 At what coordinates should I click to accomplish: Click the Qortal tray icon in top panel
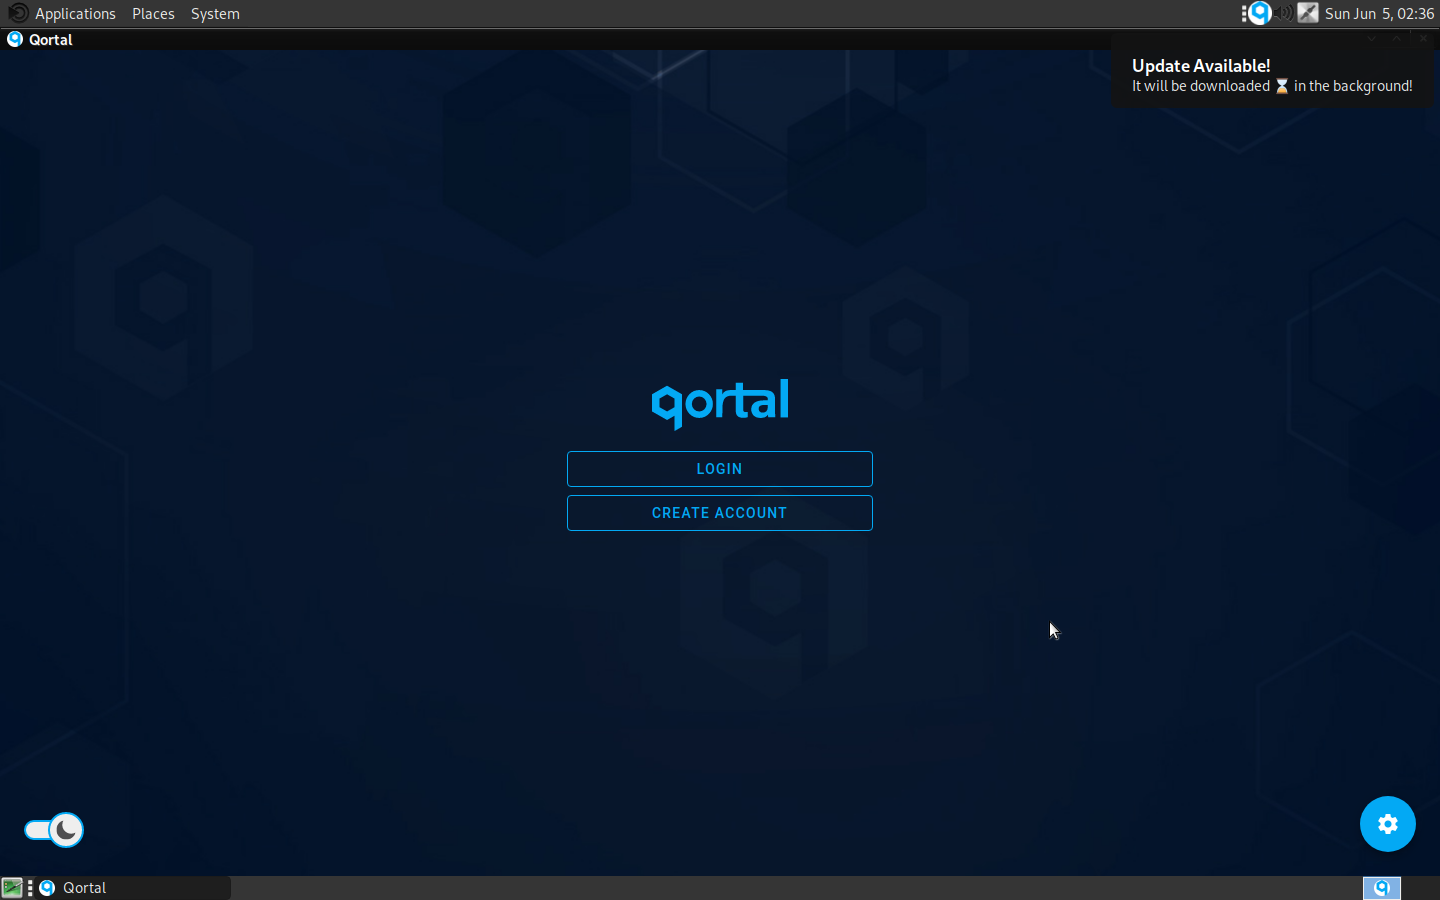pyautogui.click(x=1260, y=13)
